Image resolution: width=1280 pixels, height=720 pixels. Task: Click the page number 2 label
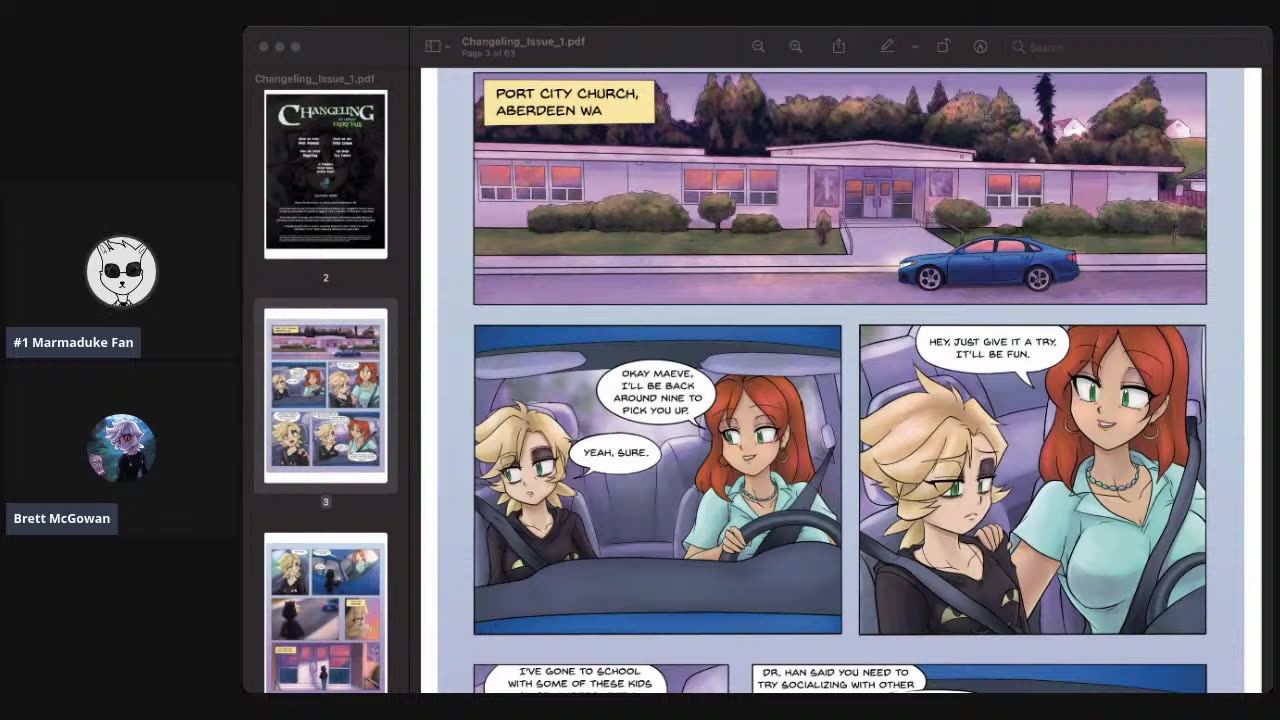pyautogui.click(x=325, y=278)
